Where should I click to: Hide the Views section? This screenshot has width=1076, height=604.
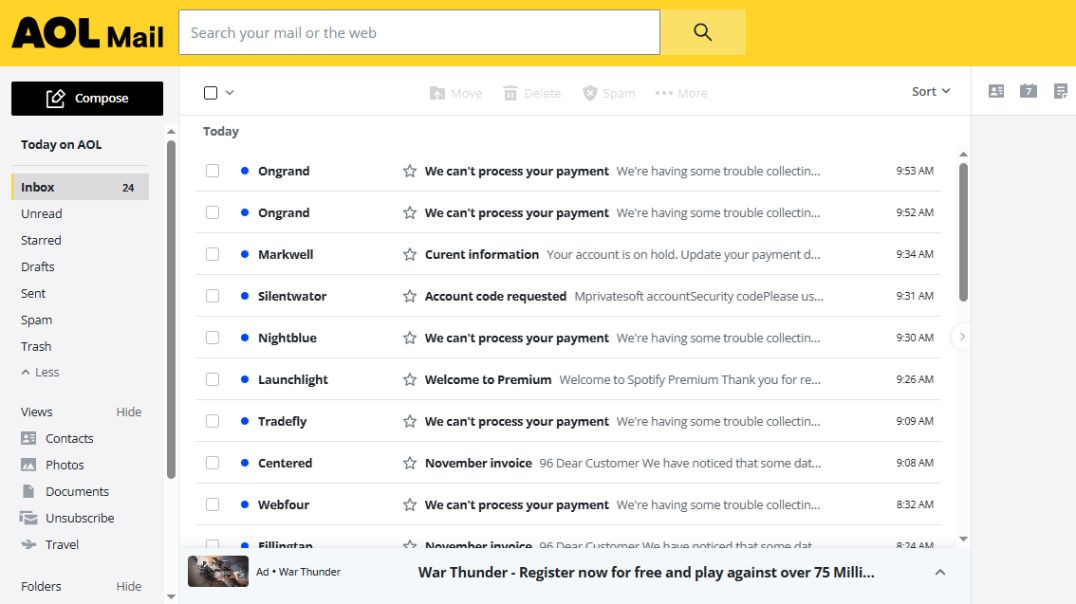click(x=128, y=412)
